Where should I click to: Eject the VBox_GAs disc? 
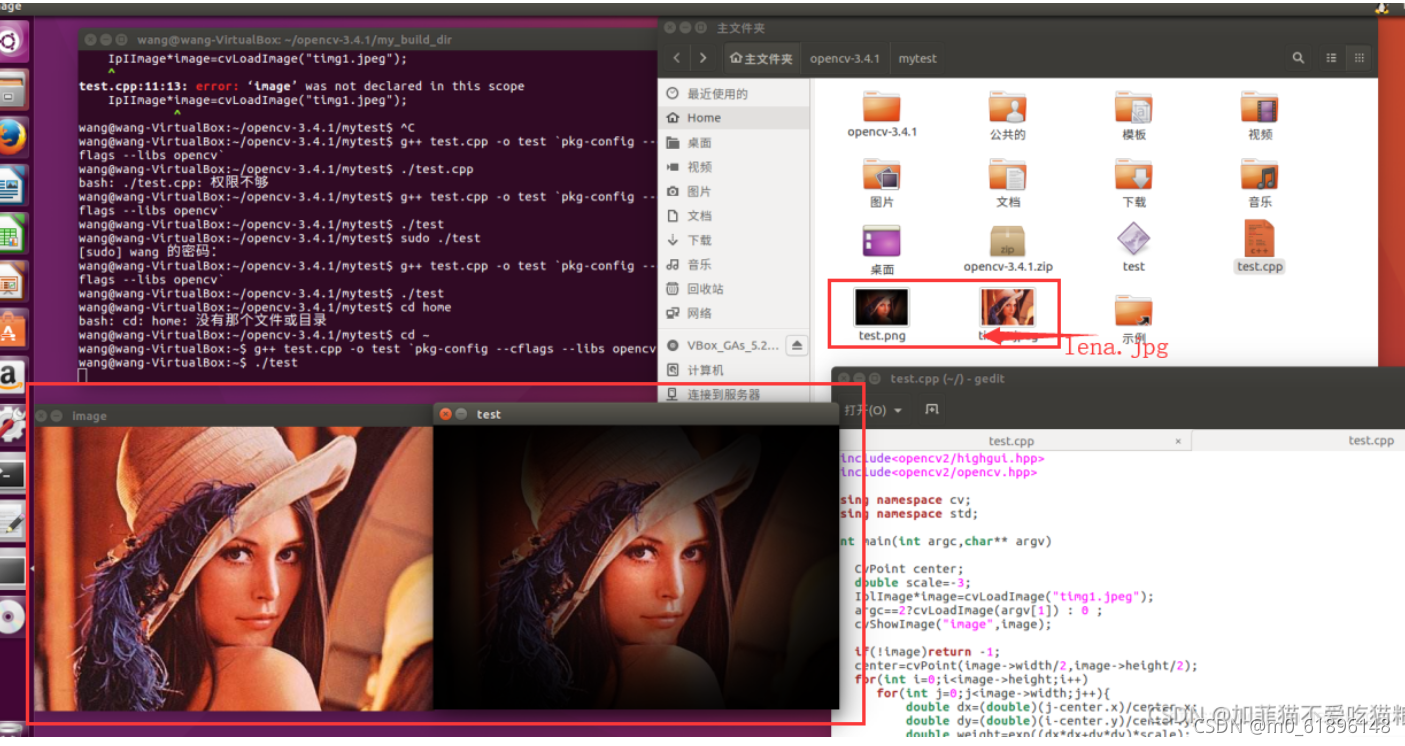[x=797, y=345]
